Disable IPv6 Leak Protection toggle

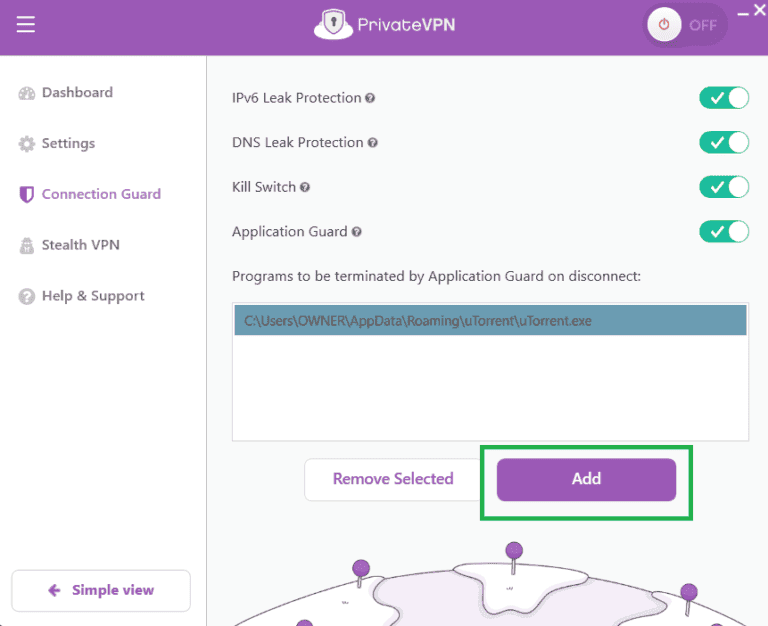(724, 98)
